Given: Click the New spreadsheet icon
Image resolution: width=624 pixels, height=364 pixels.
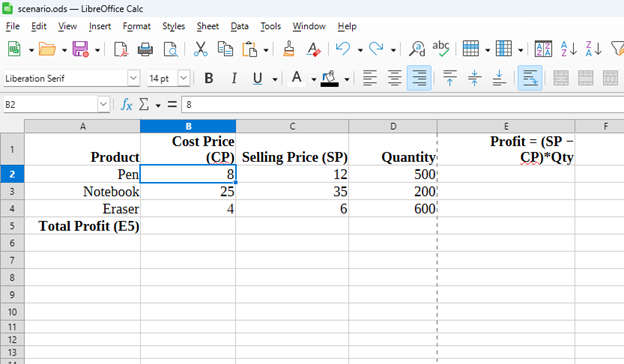Looking at the screenshot, I should pyautogui.click(x=14, y=49).
